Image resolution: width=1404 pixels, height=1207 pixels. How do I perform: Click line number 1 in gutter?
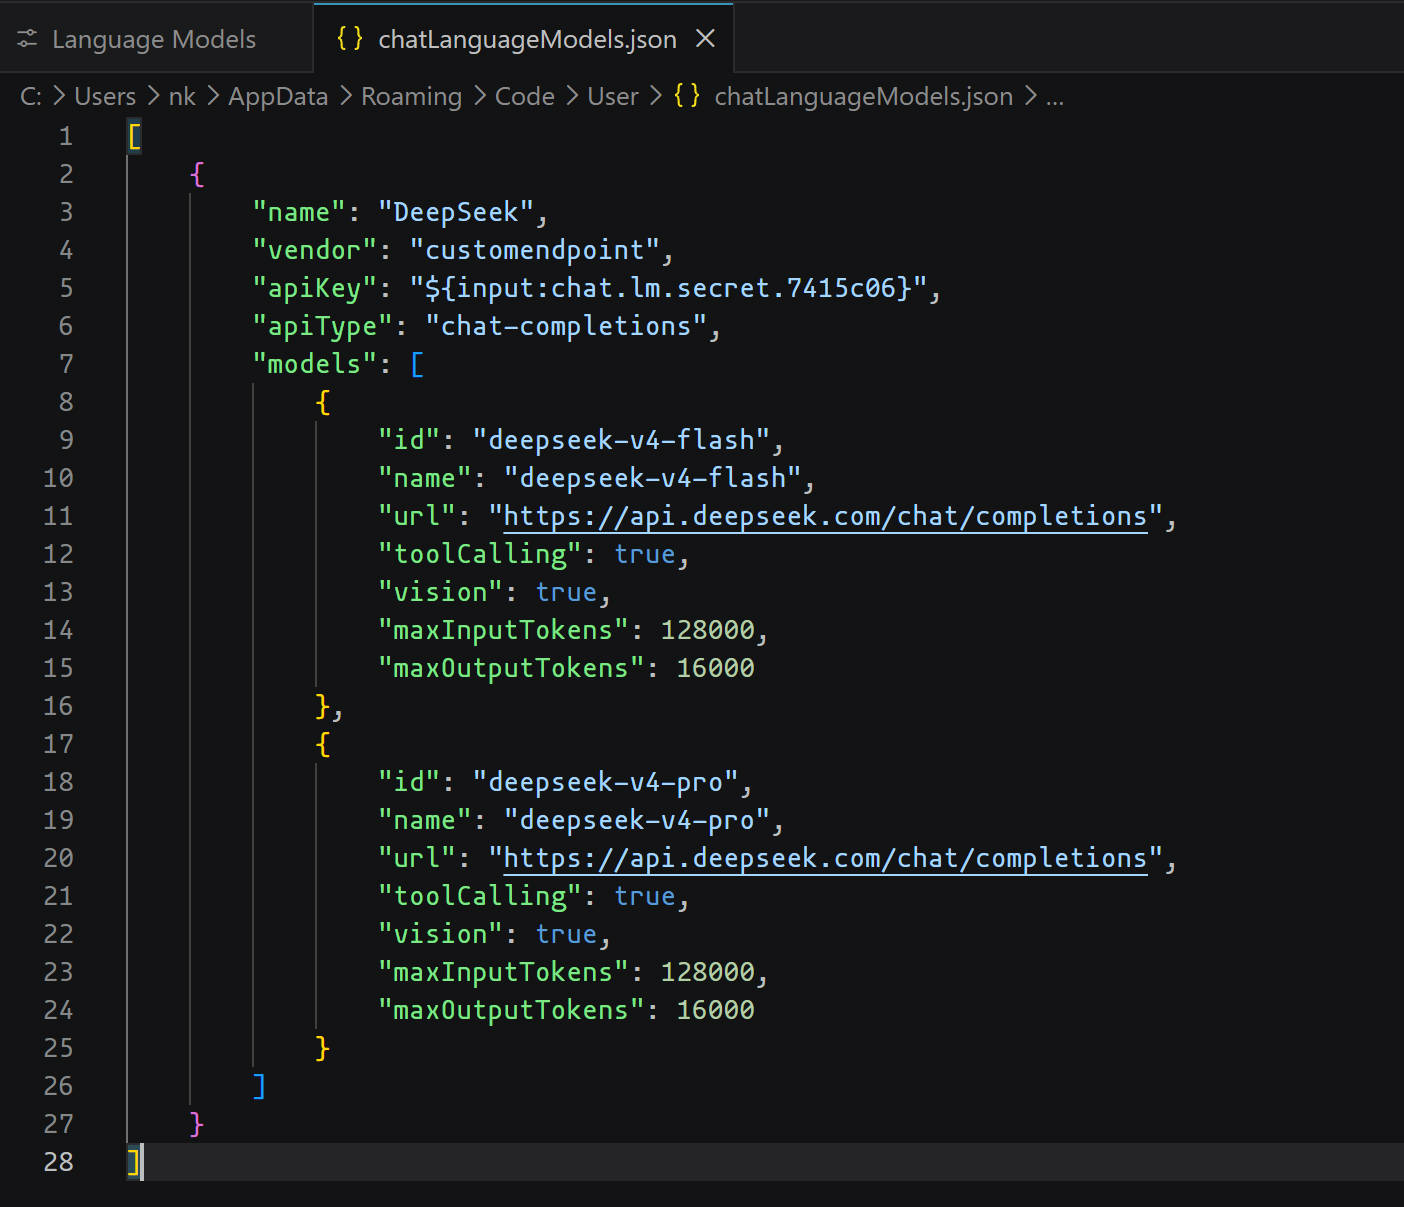pyautogui.click(x=66, y=136)
